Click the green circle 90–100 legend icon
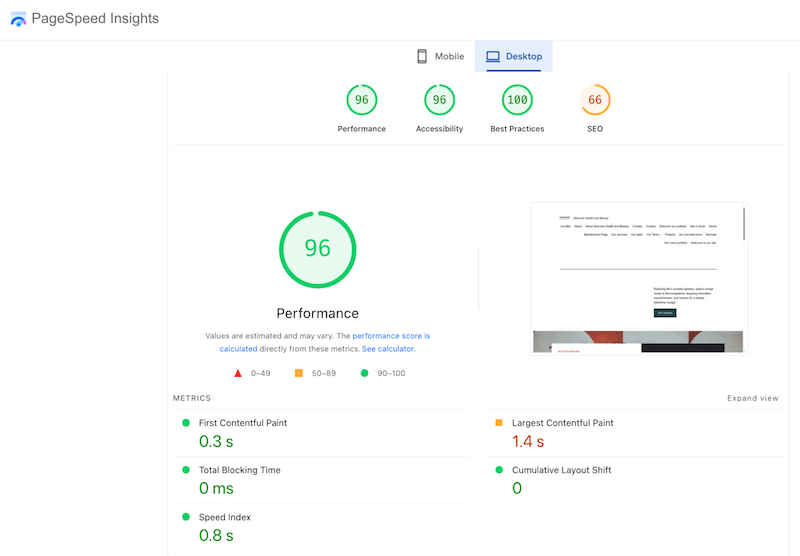The image size is (800, 556). coord(364,373)
